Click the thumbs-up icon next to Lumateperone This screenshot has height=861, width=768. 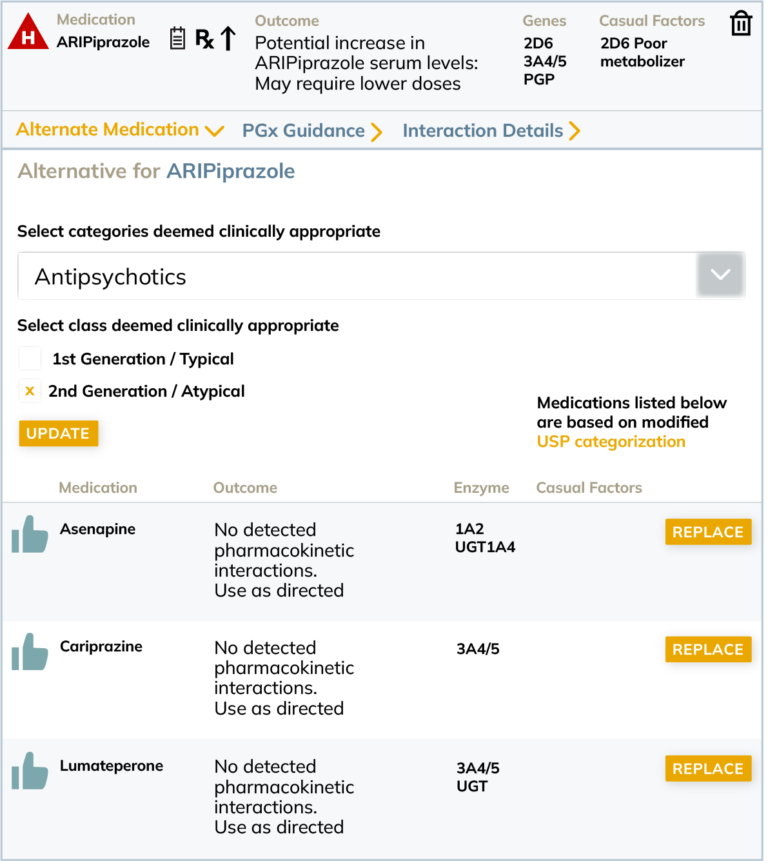click(30, 772)
